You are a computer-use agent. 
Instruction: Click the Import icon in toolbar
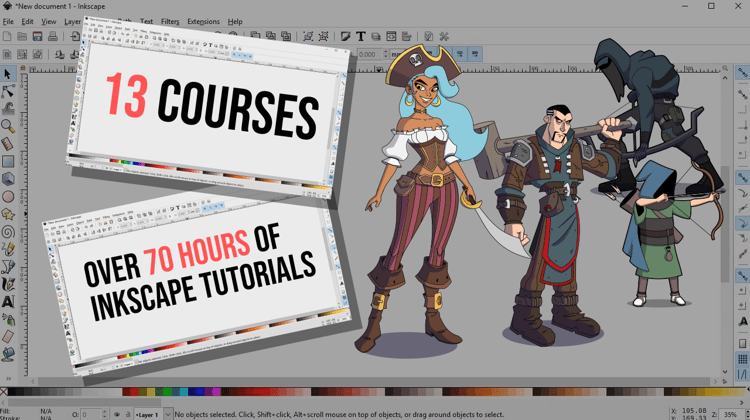(75, 36)
